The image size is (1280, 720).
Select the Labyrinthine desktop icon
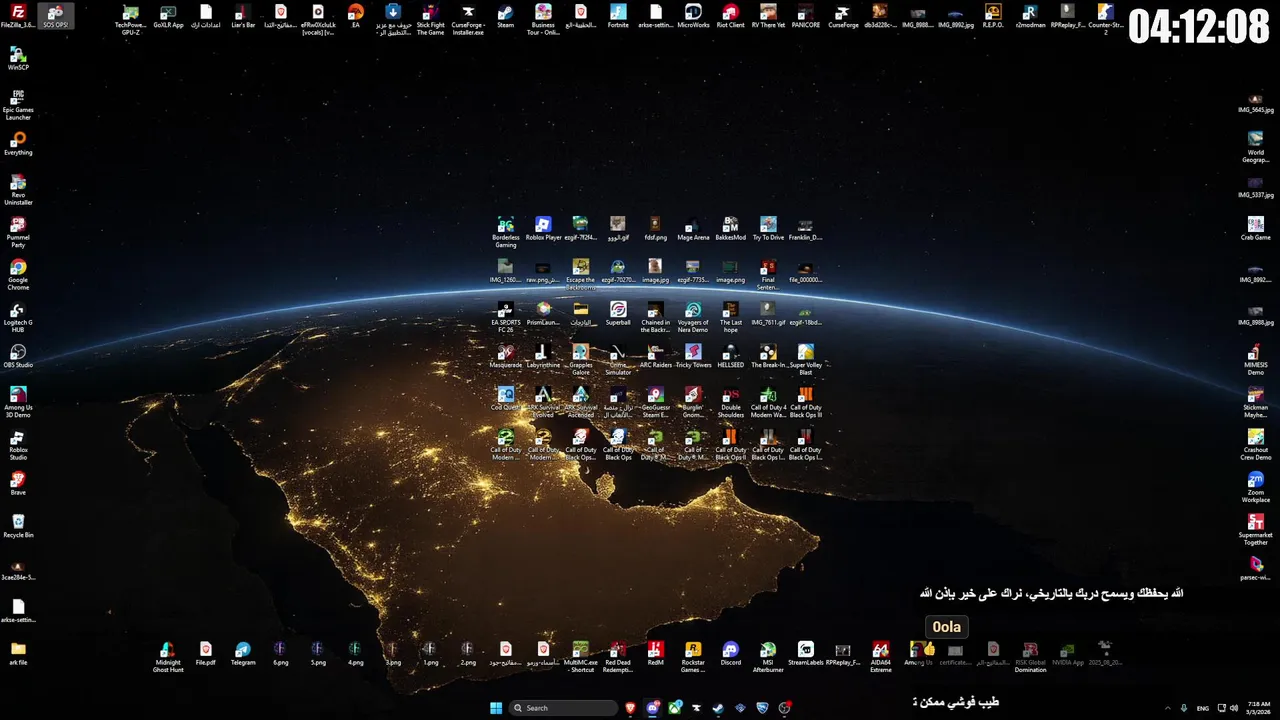[x=543, y=357]
